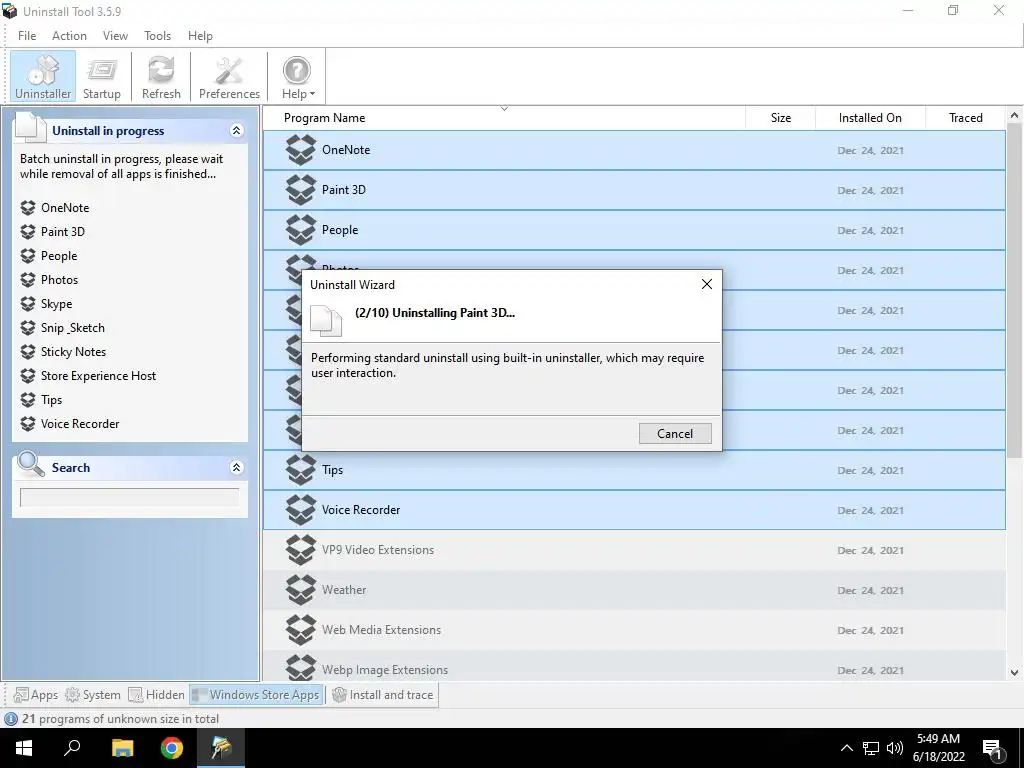Image resolution: width=1024 pixels, height=768 pixels.
Task: Close the Uninstall Wizard dialog
Action: pos(707,284)
